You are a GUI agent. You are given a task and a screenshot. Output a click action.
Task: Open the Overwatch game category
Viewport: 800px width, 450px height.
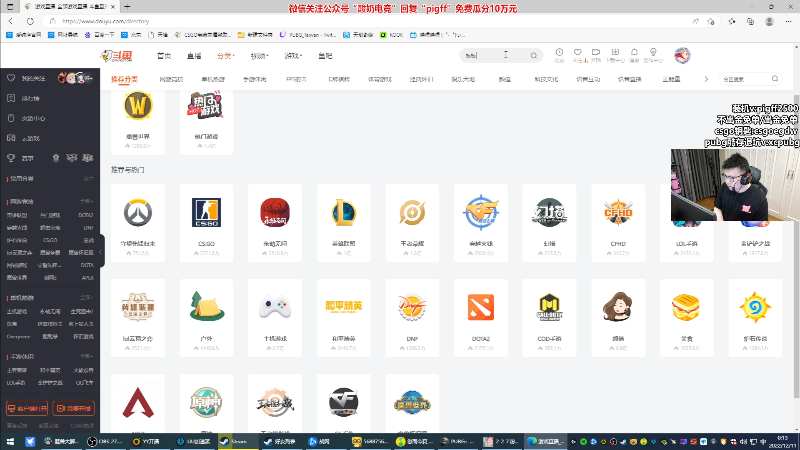[x=138, y=223]
